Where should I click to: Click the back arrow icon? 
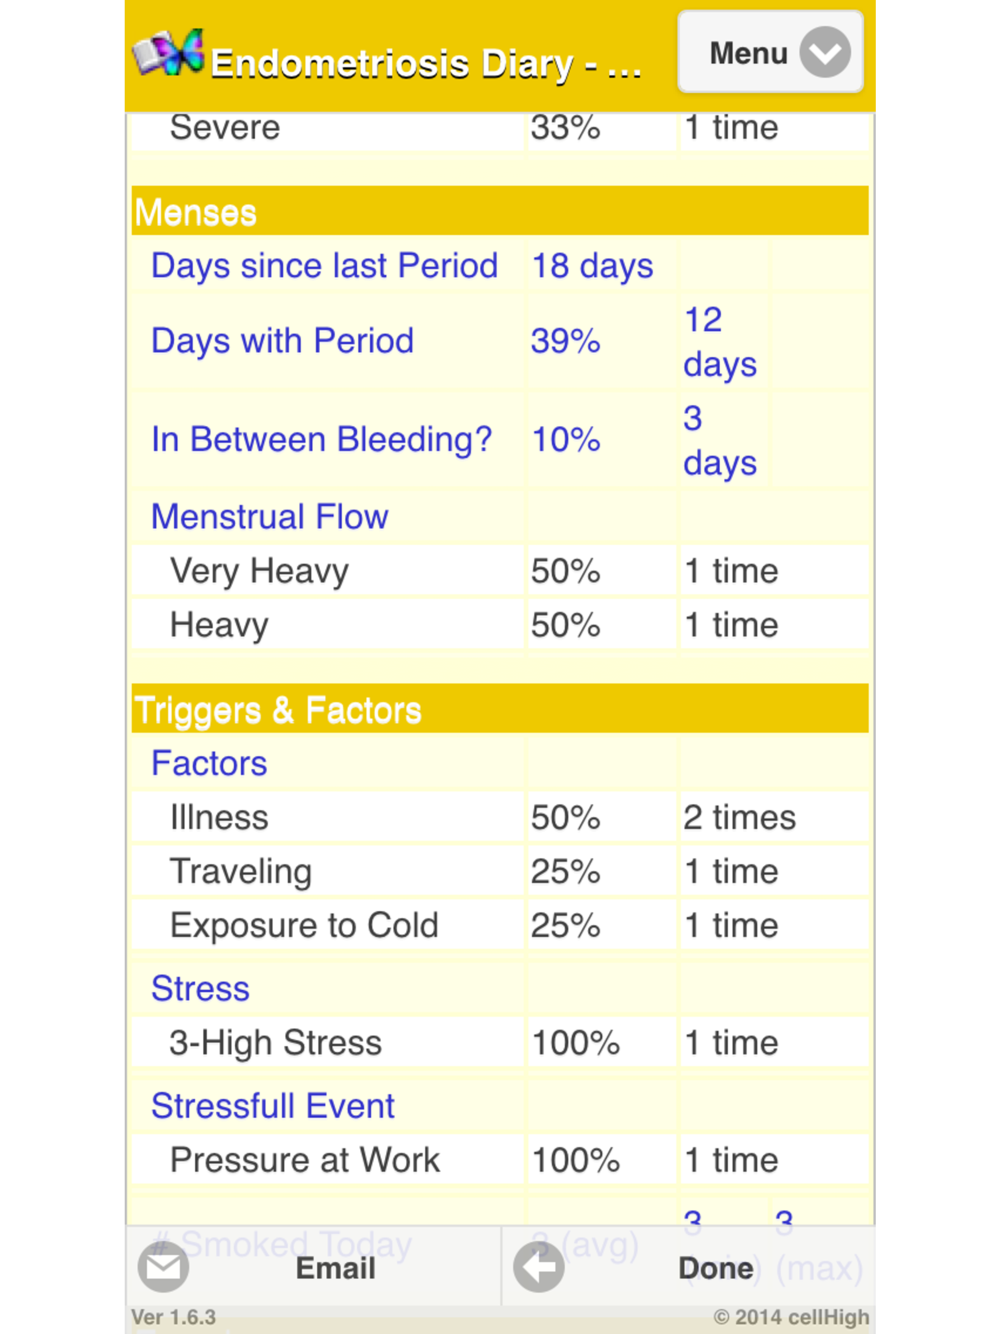tap(539, 1268)
